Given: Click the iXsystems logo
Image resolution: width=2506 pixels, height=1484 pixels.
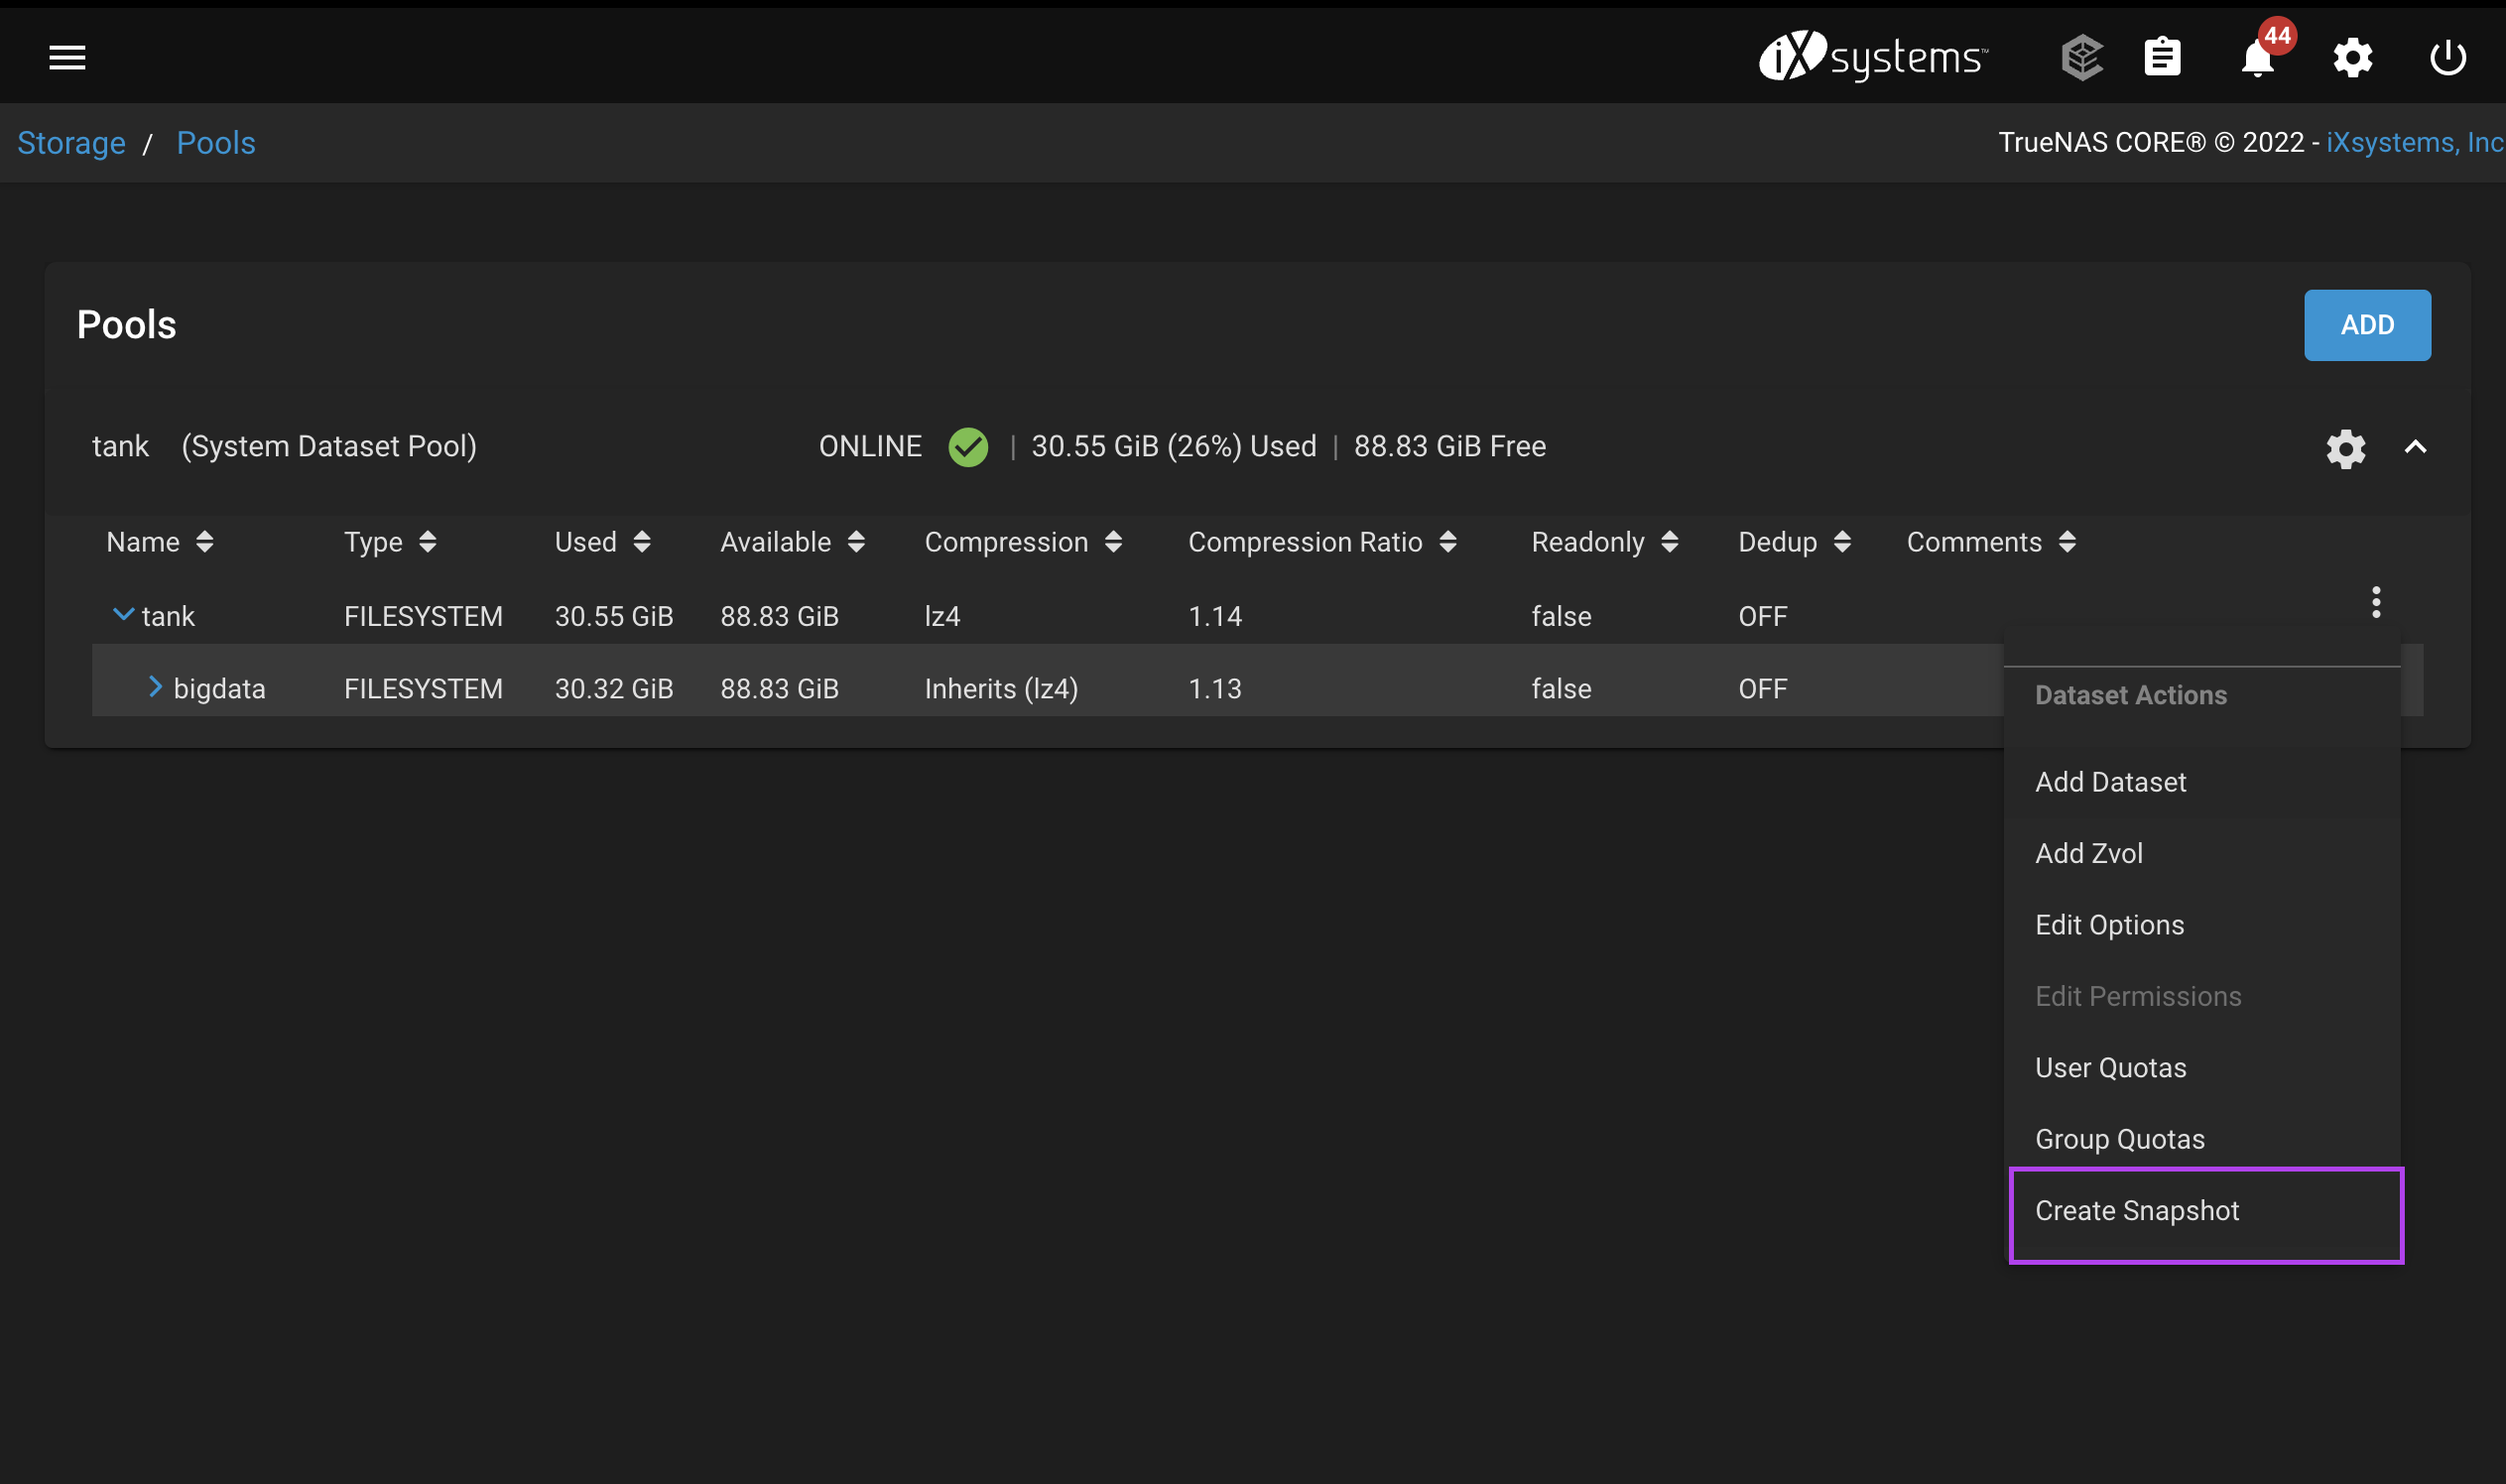Looking at the screenshot, I should [1873, 57].
